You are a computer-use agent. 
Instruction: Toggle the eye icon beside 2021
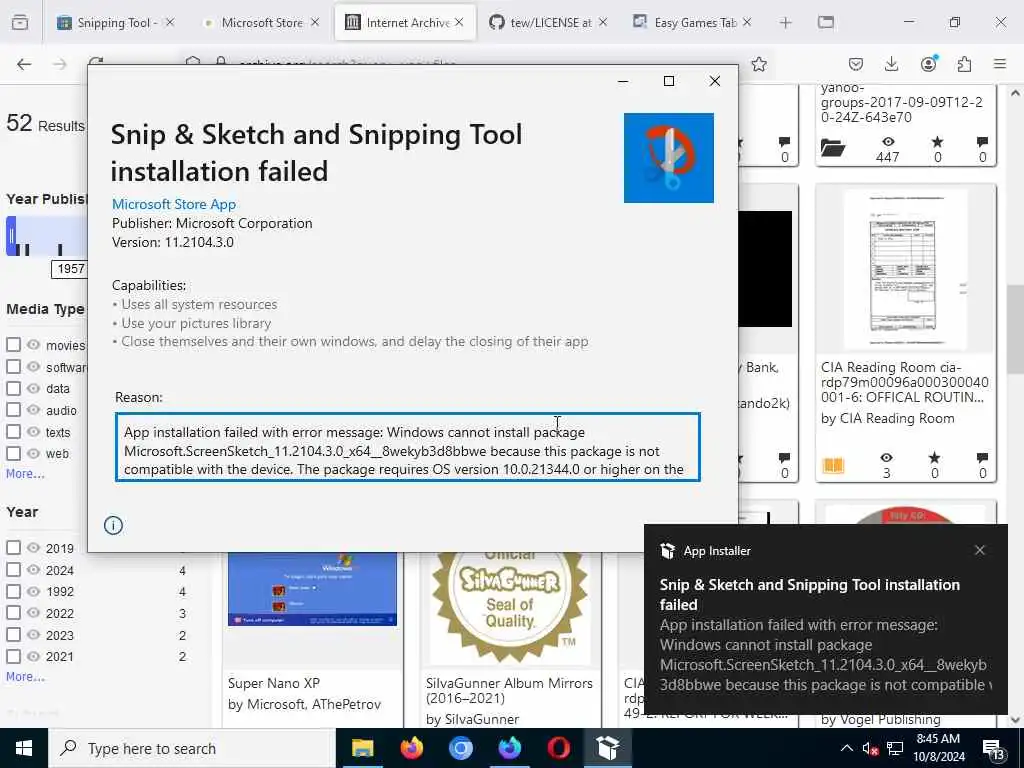click(33, 656)
